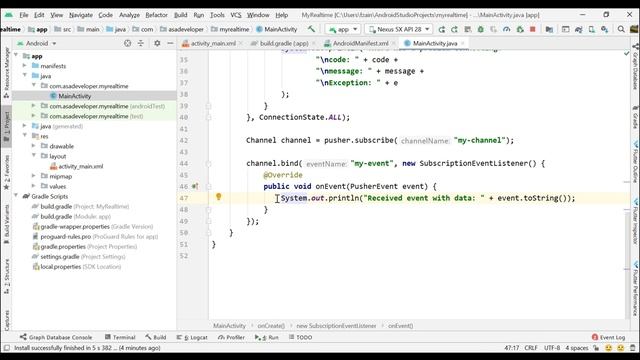
Task: Expand the manifests folder
Action: (24, 66)
